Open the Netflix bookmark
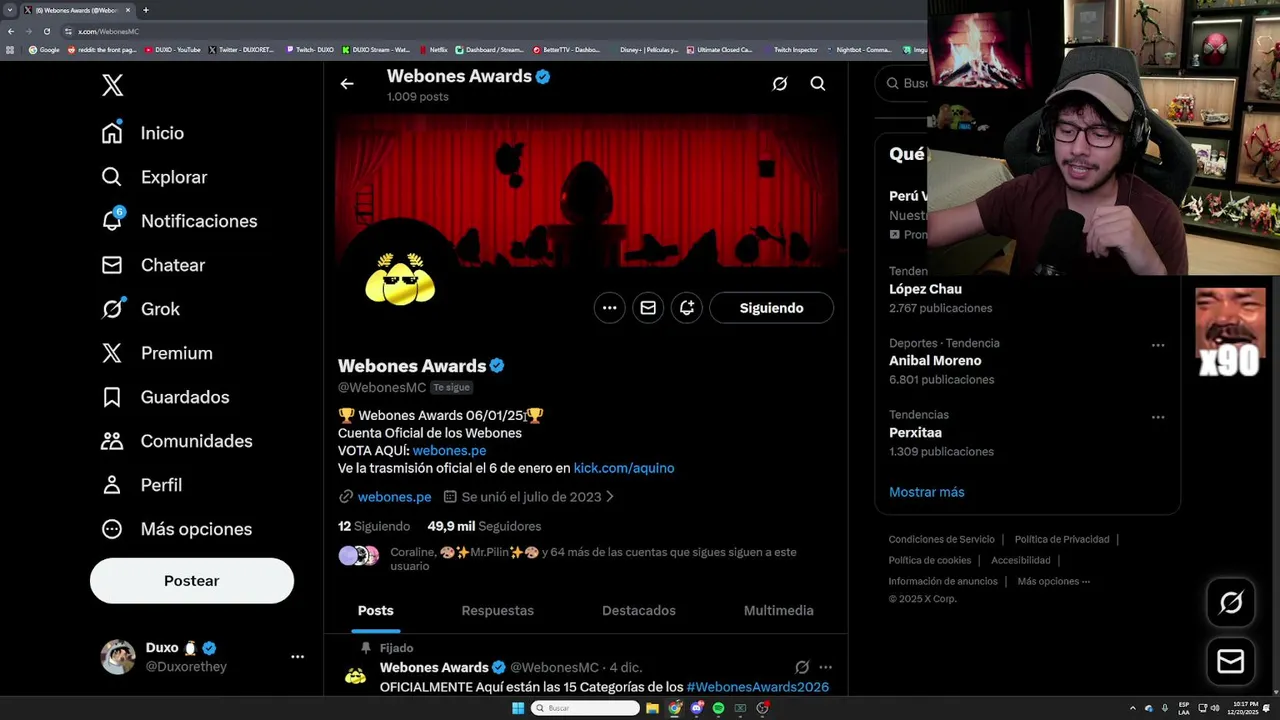1280x720 pixels. (434, 49)
